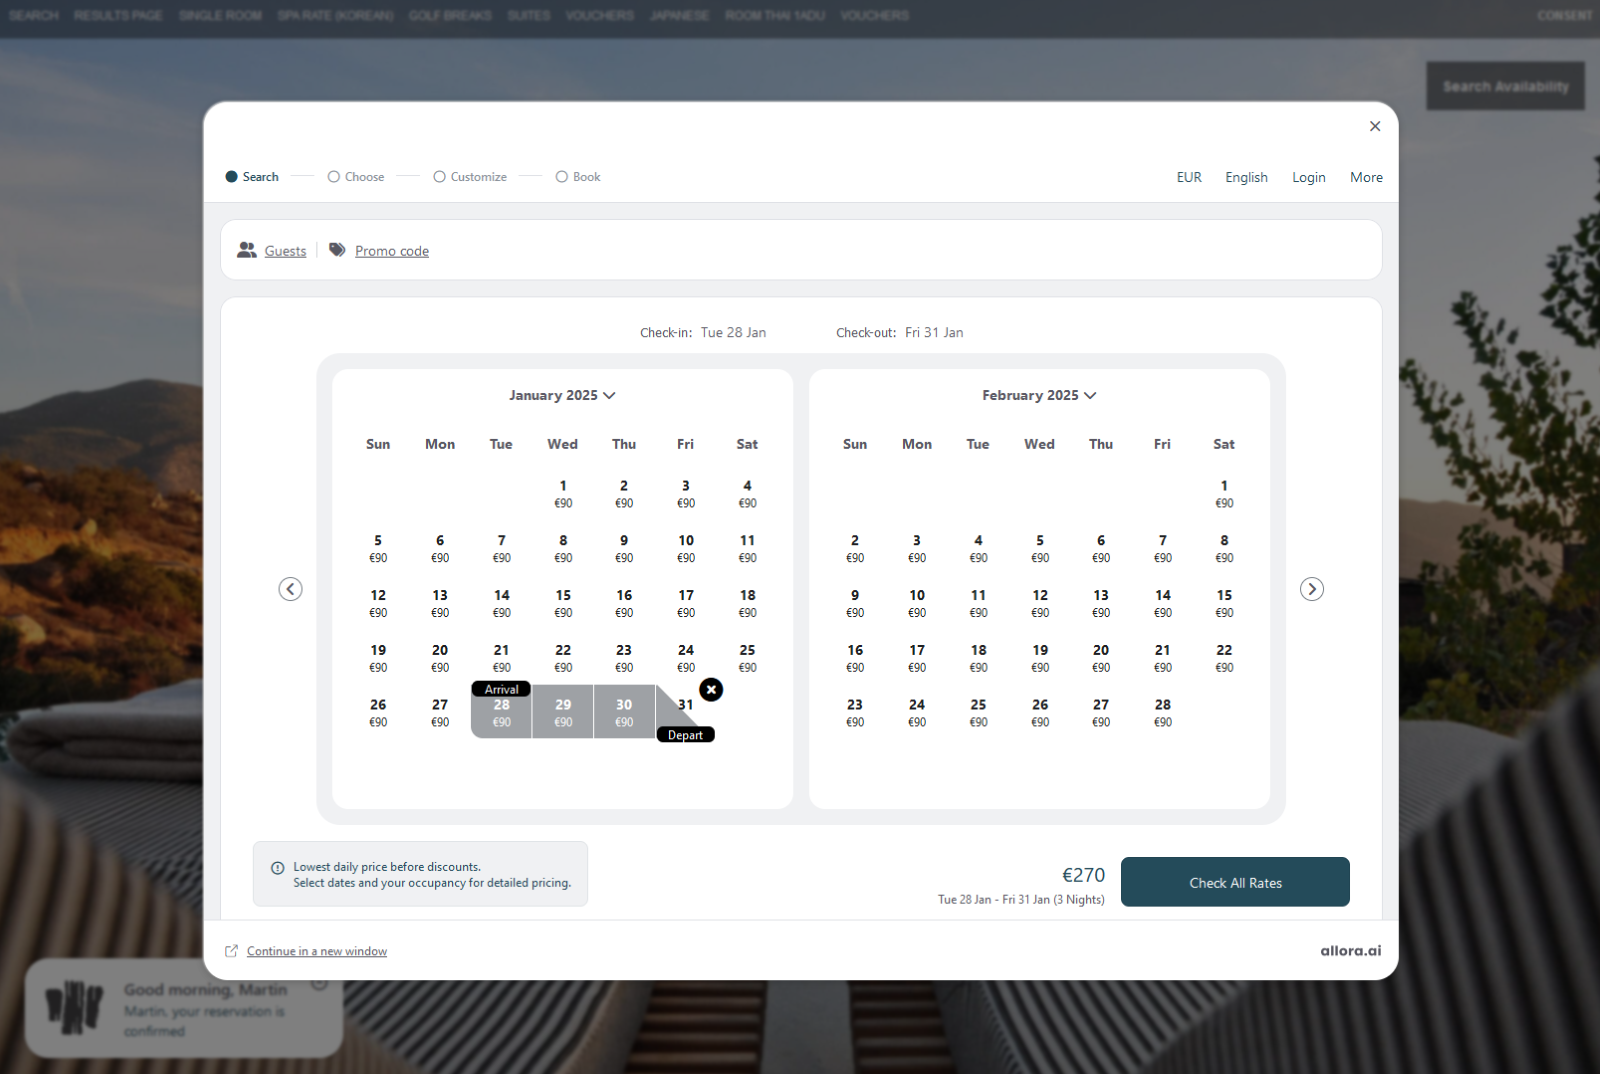This screenshot has width=1600, height=1074.
Task: Open Continue in a new window link
Action: (317, 951)
